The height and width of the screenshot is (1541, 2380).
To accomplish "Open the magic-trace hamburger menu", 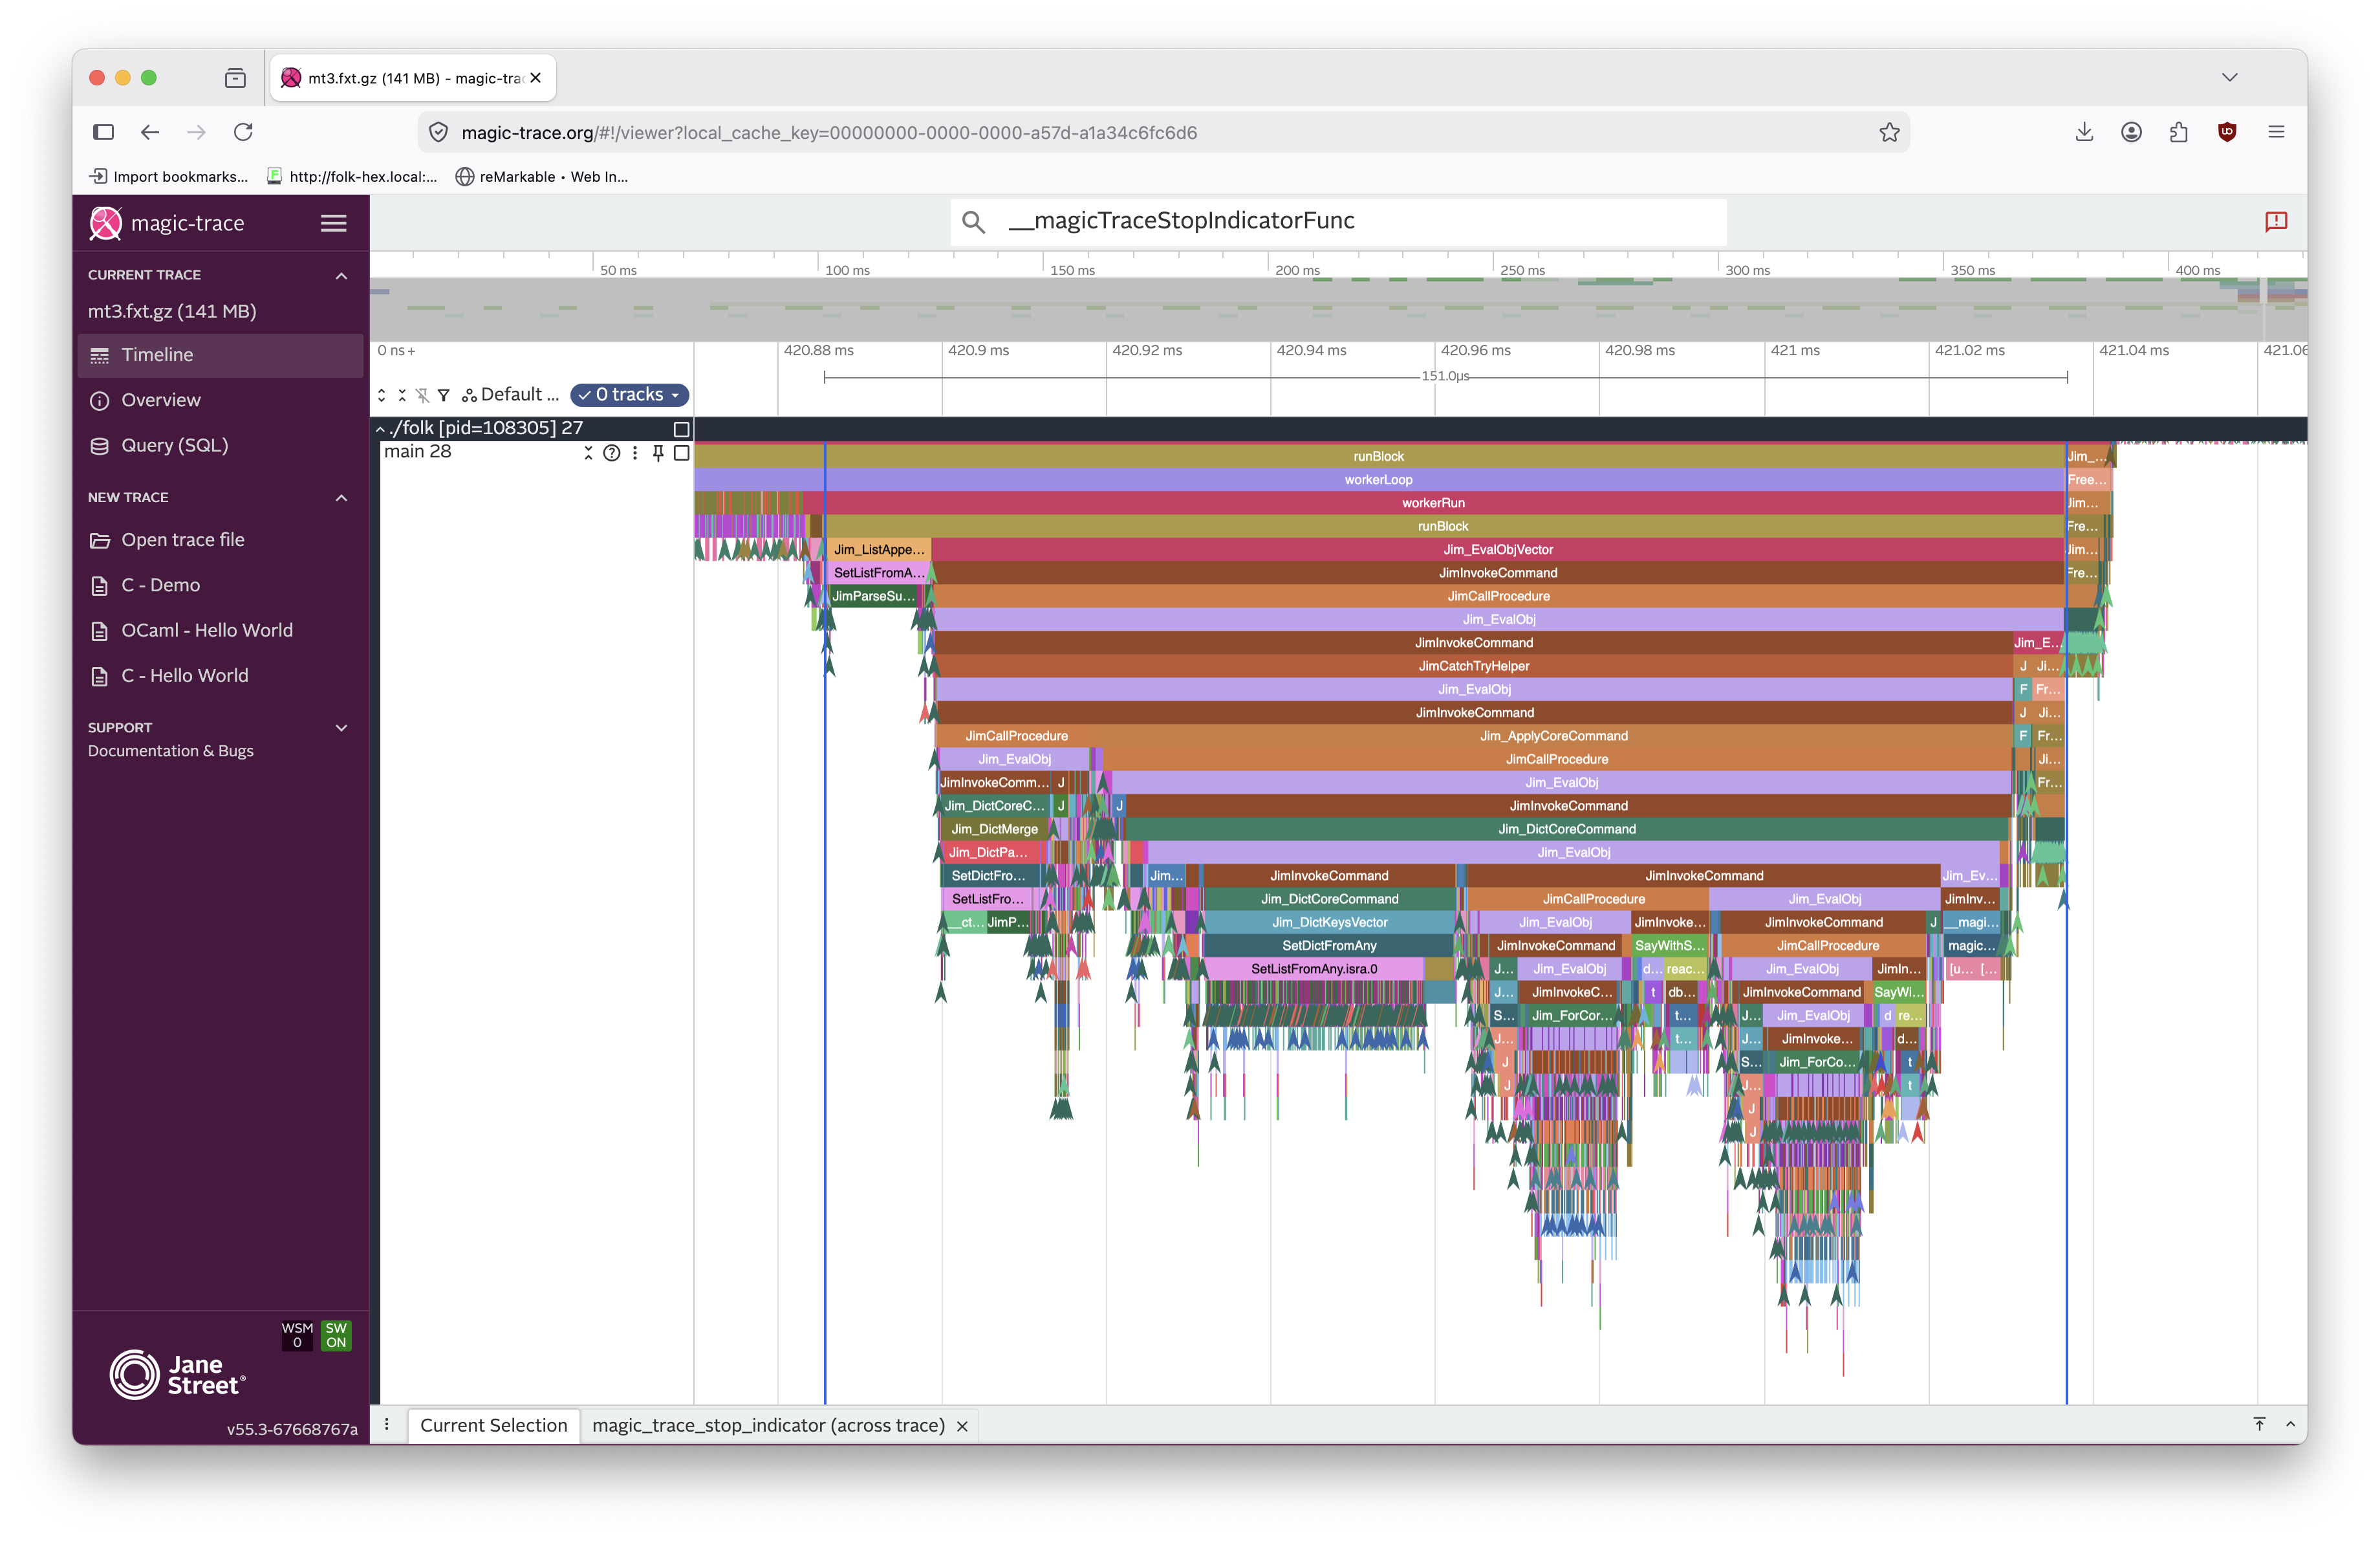I will 333,223.
